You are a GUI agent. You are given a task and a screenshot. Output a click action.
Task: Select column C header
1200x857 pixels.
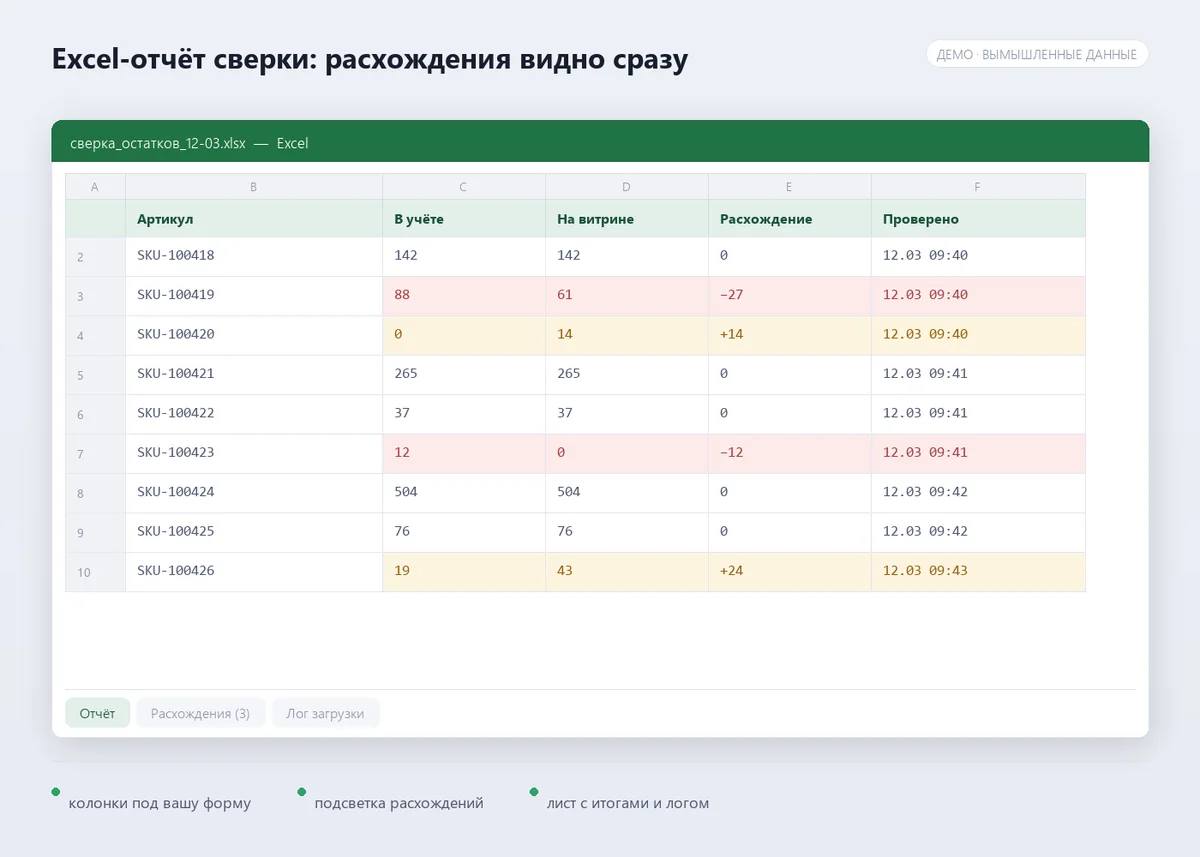click(464, 187)
